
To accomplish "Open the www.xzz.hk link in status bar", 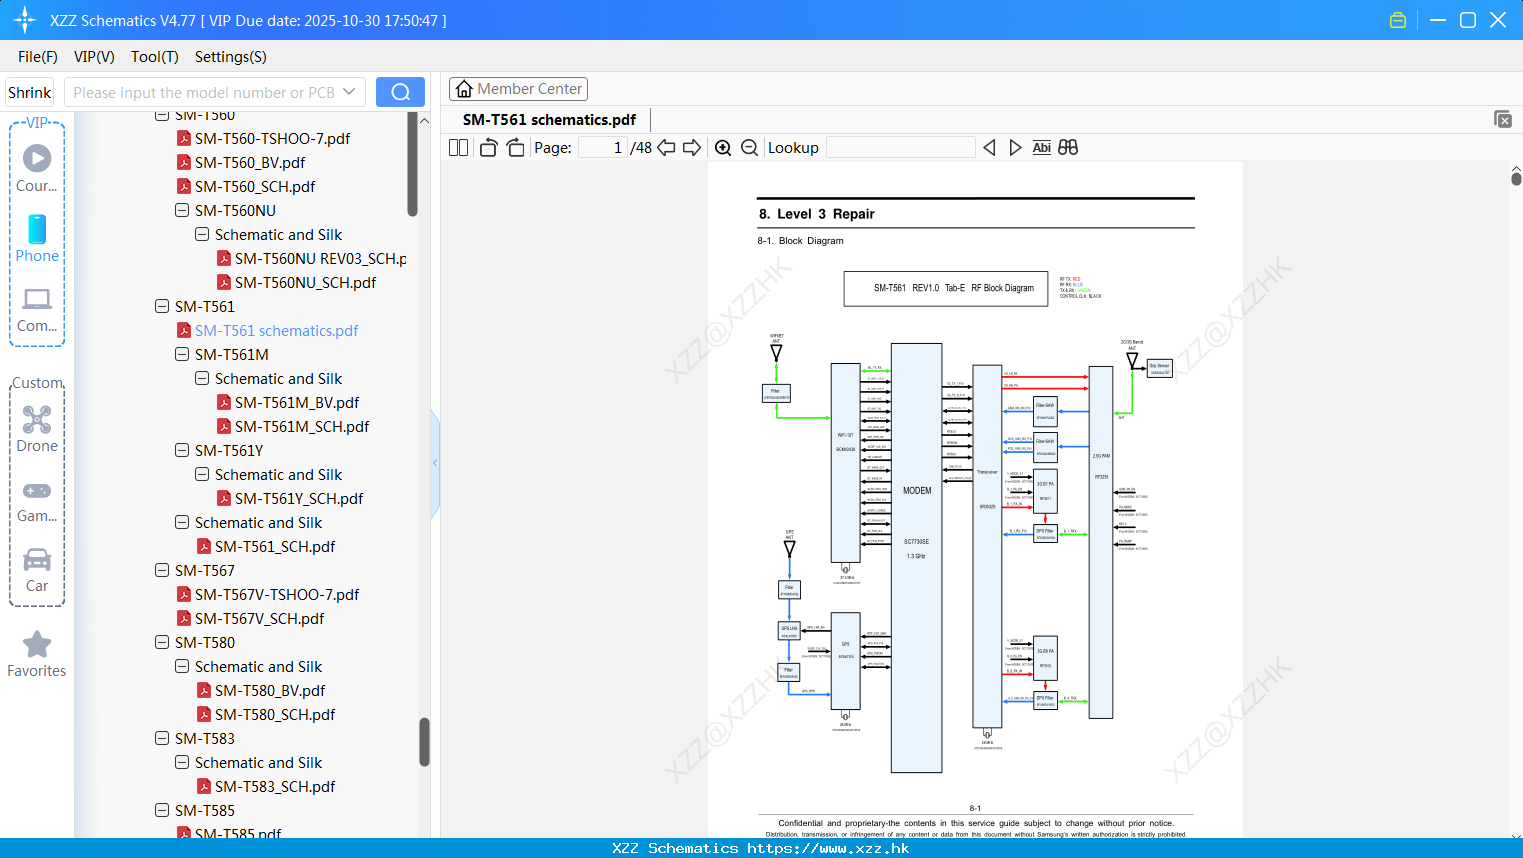I will [x=828, y=848].
